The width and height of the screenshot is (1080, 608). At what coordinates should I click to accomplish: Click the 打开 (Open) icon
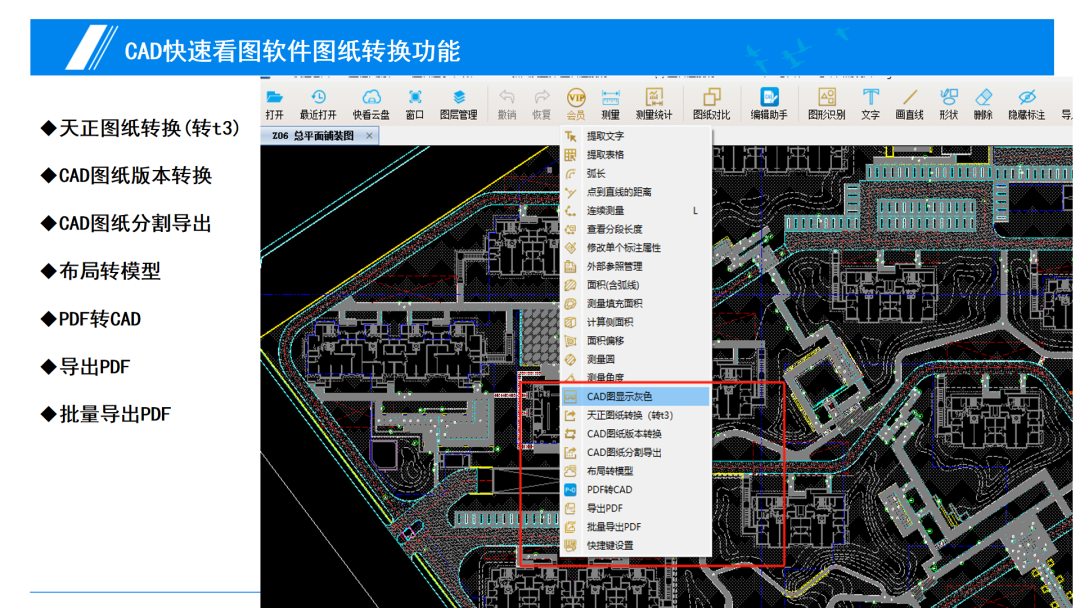point(275,103)
